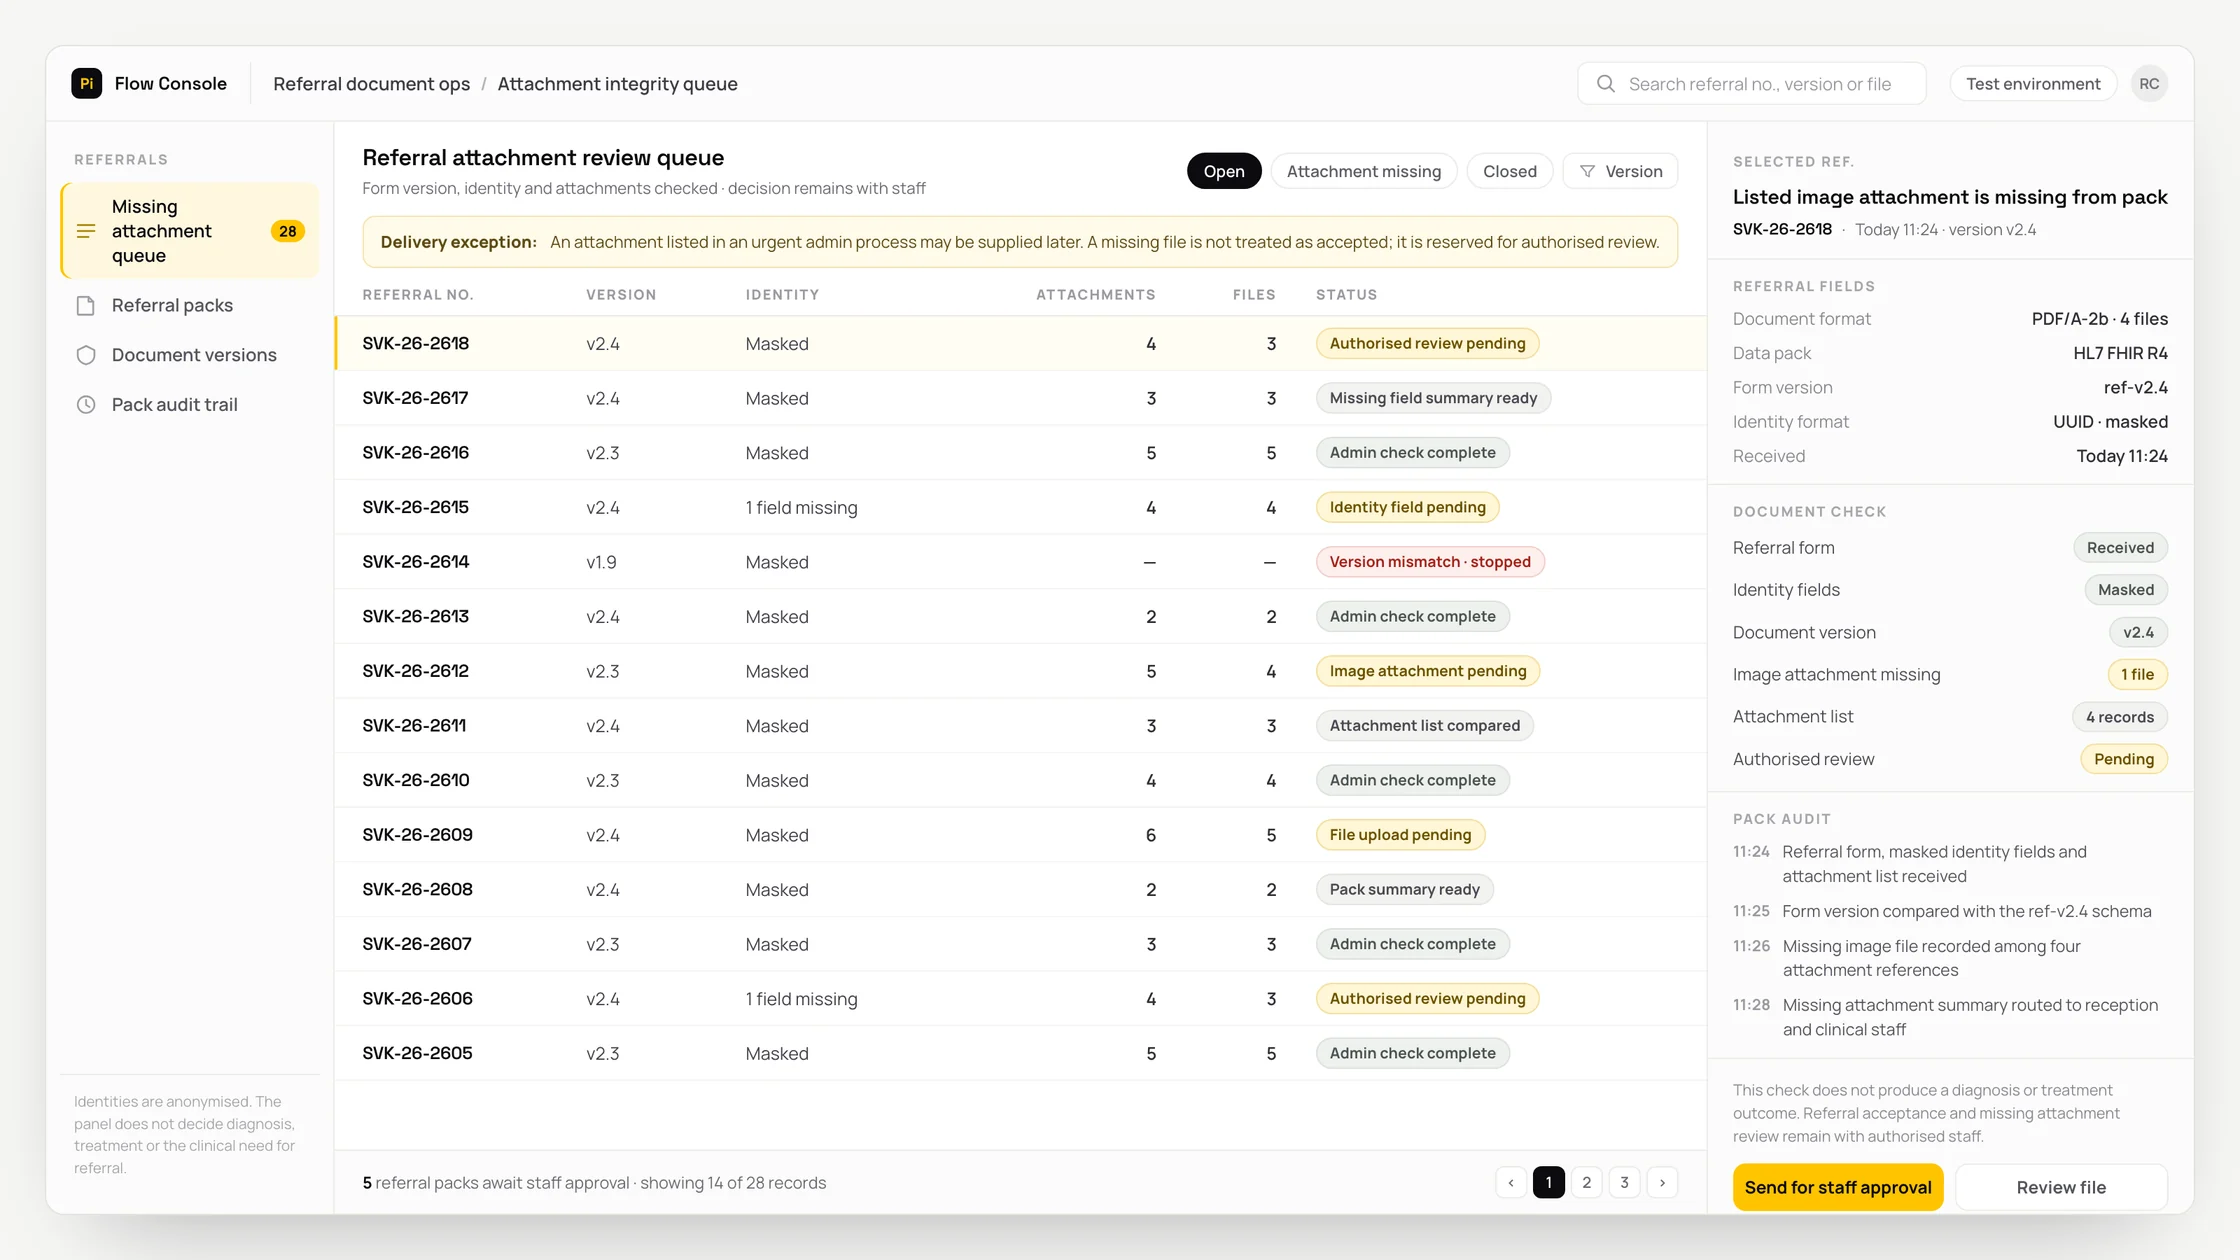Viewport: 2240px width, 1260px height.
Task: Select referral row SVK-26-2612
Action: (1020, 671)
